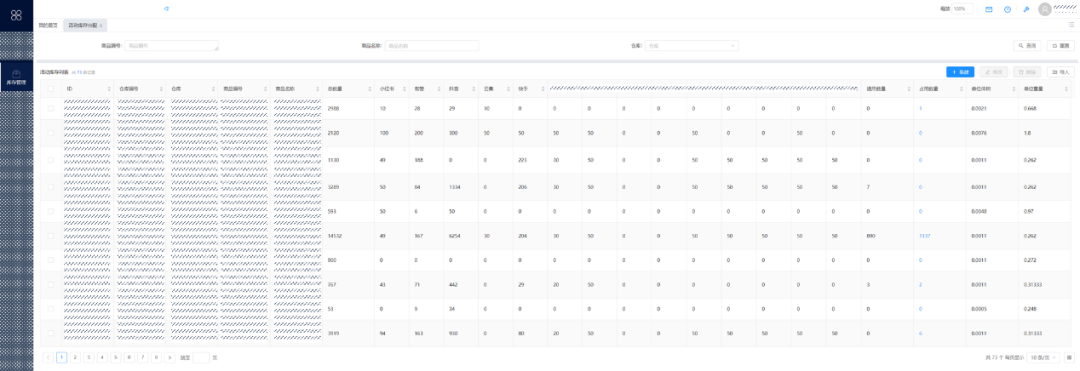Screen dimensions: 1080x371
Task: Sort by the 占用数量 column
Action: [961, 89]
